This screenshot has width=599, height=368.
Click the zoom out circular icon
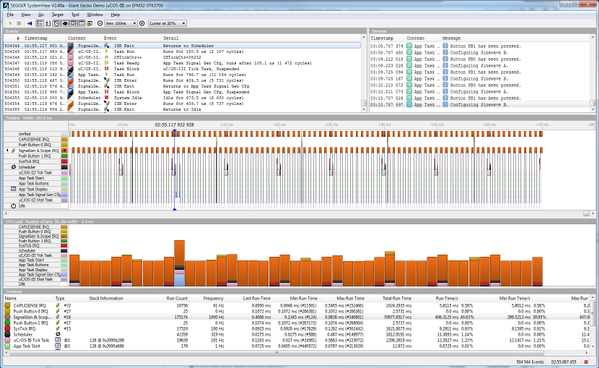click(x=100, y=23)
